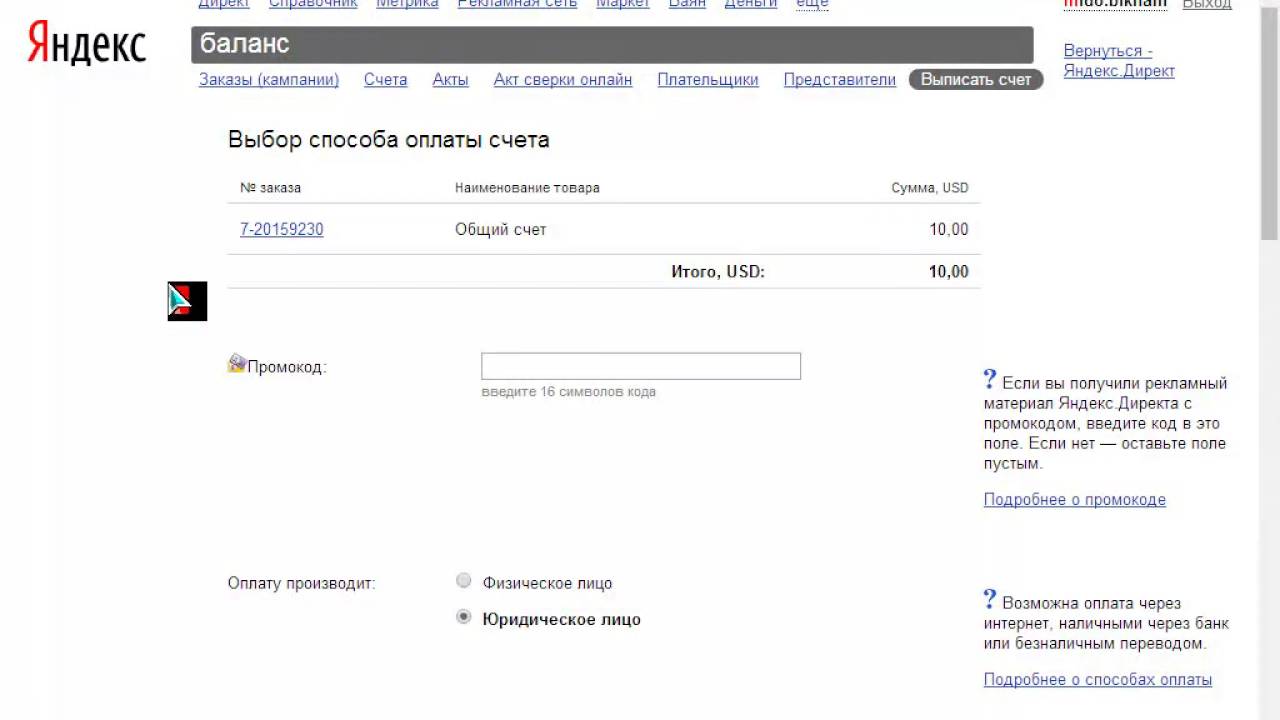
Task: Click the question mark beside payment methods help
Action: (990, 599)
